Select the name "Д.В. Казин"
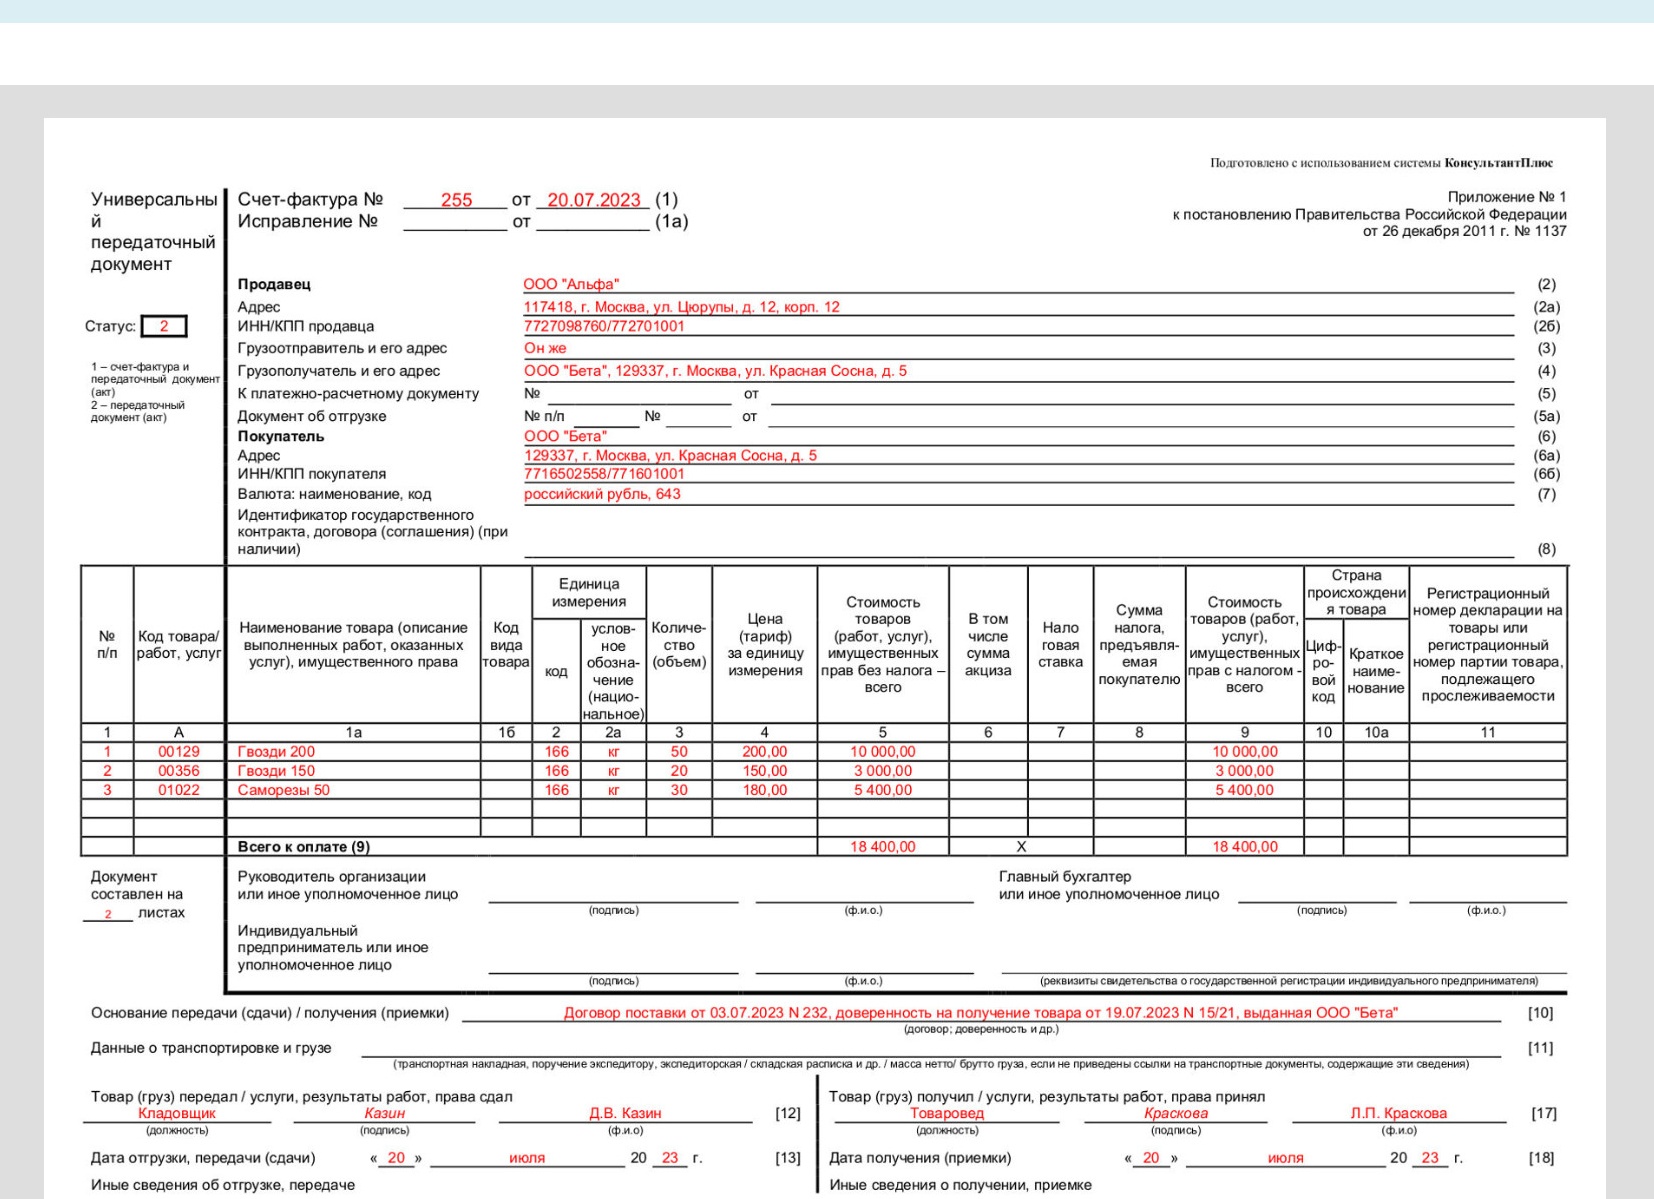The image size is (1654, 1199). (x=625, y=1113)
